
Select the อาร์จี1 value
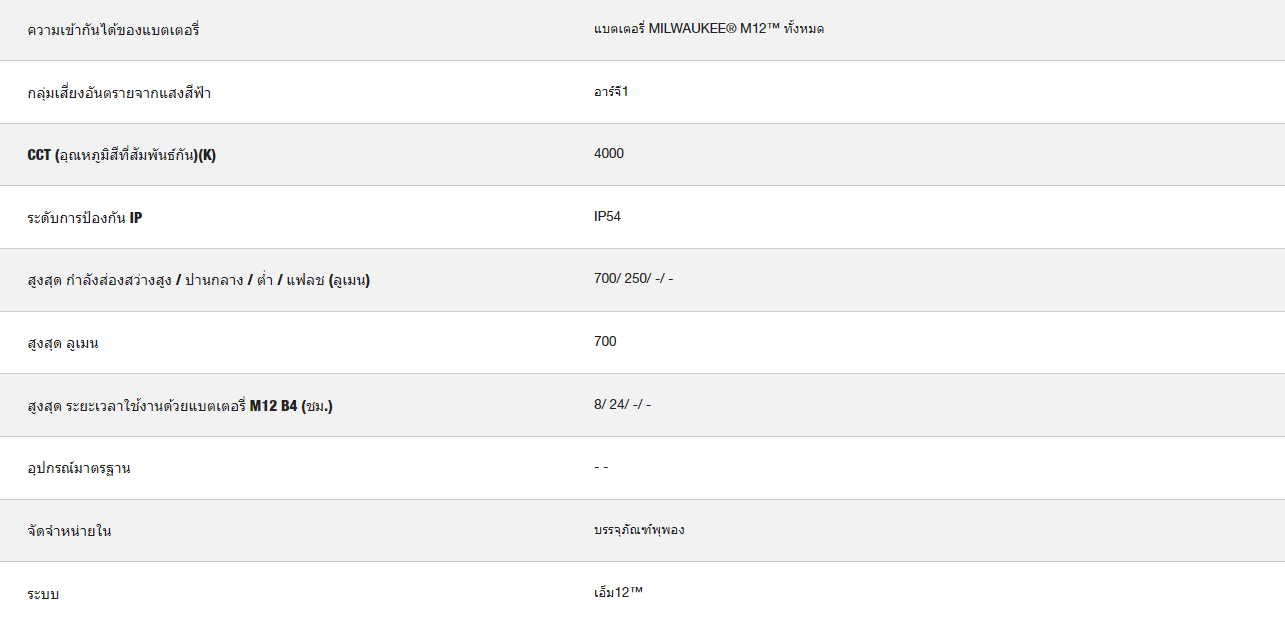[x=611, y=91]
